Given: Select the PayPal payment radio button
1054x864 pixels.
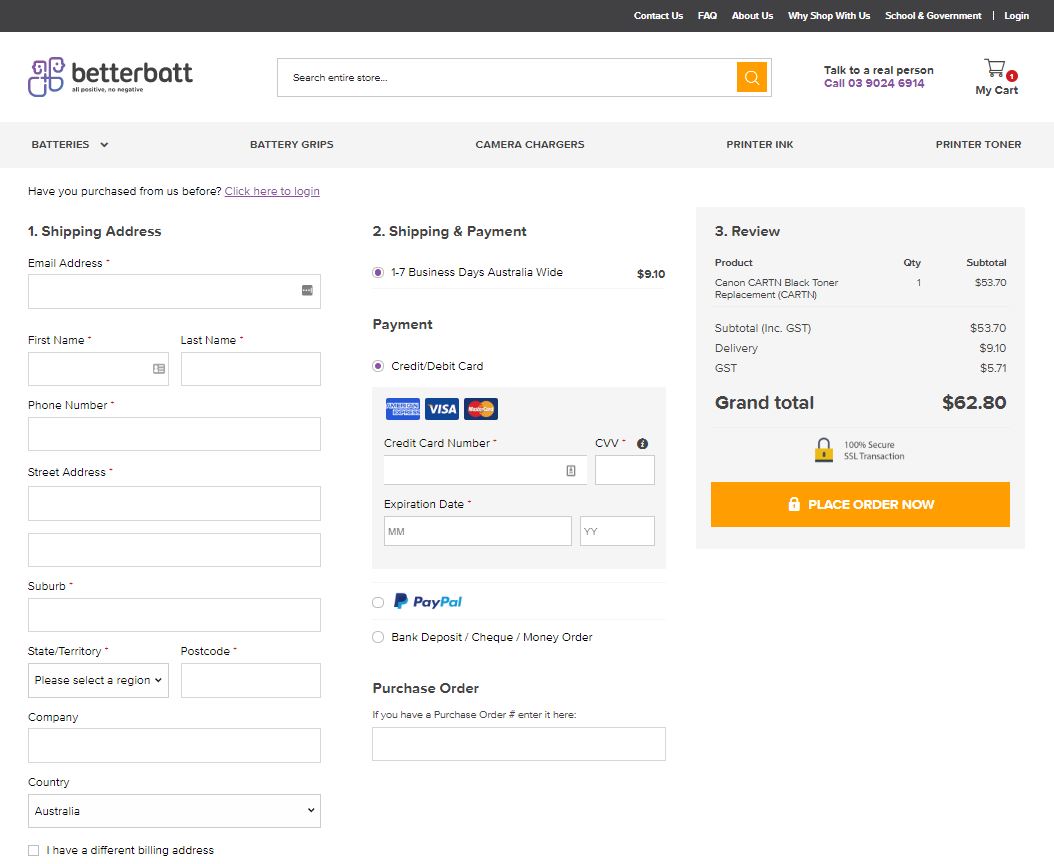Looking at the screenshot, I should [x=378, y=602].
